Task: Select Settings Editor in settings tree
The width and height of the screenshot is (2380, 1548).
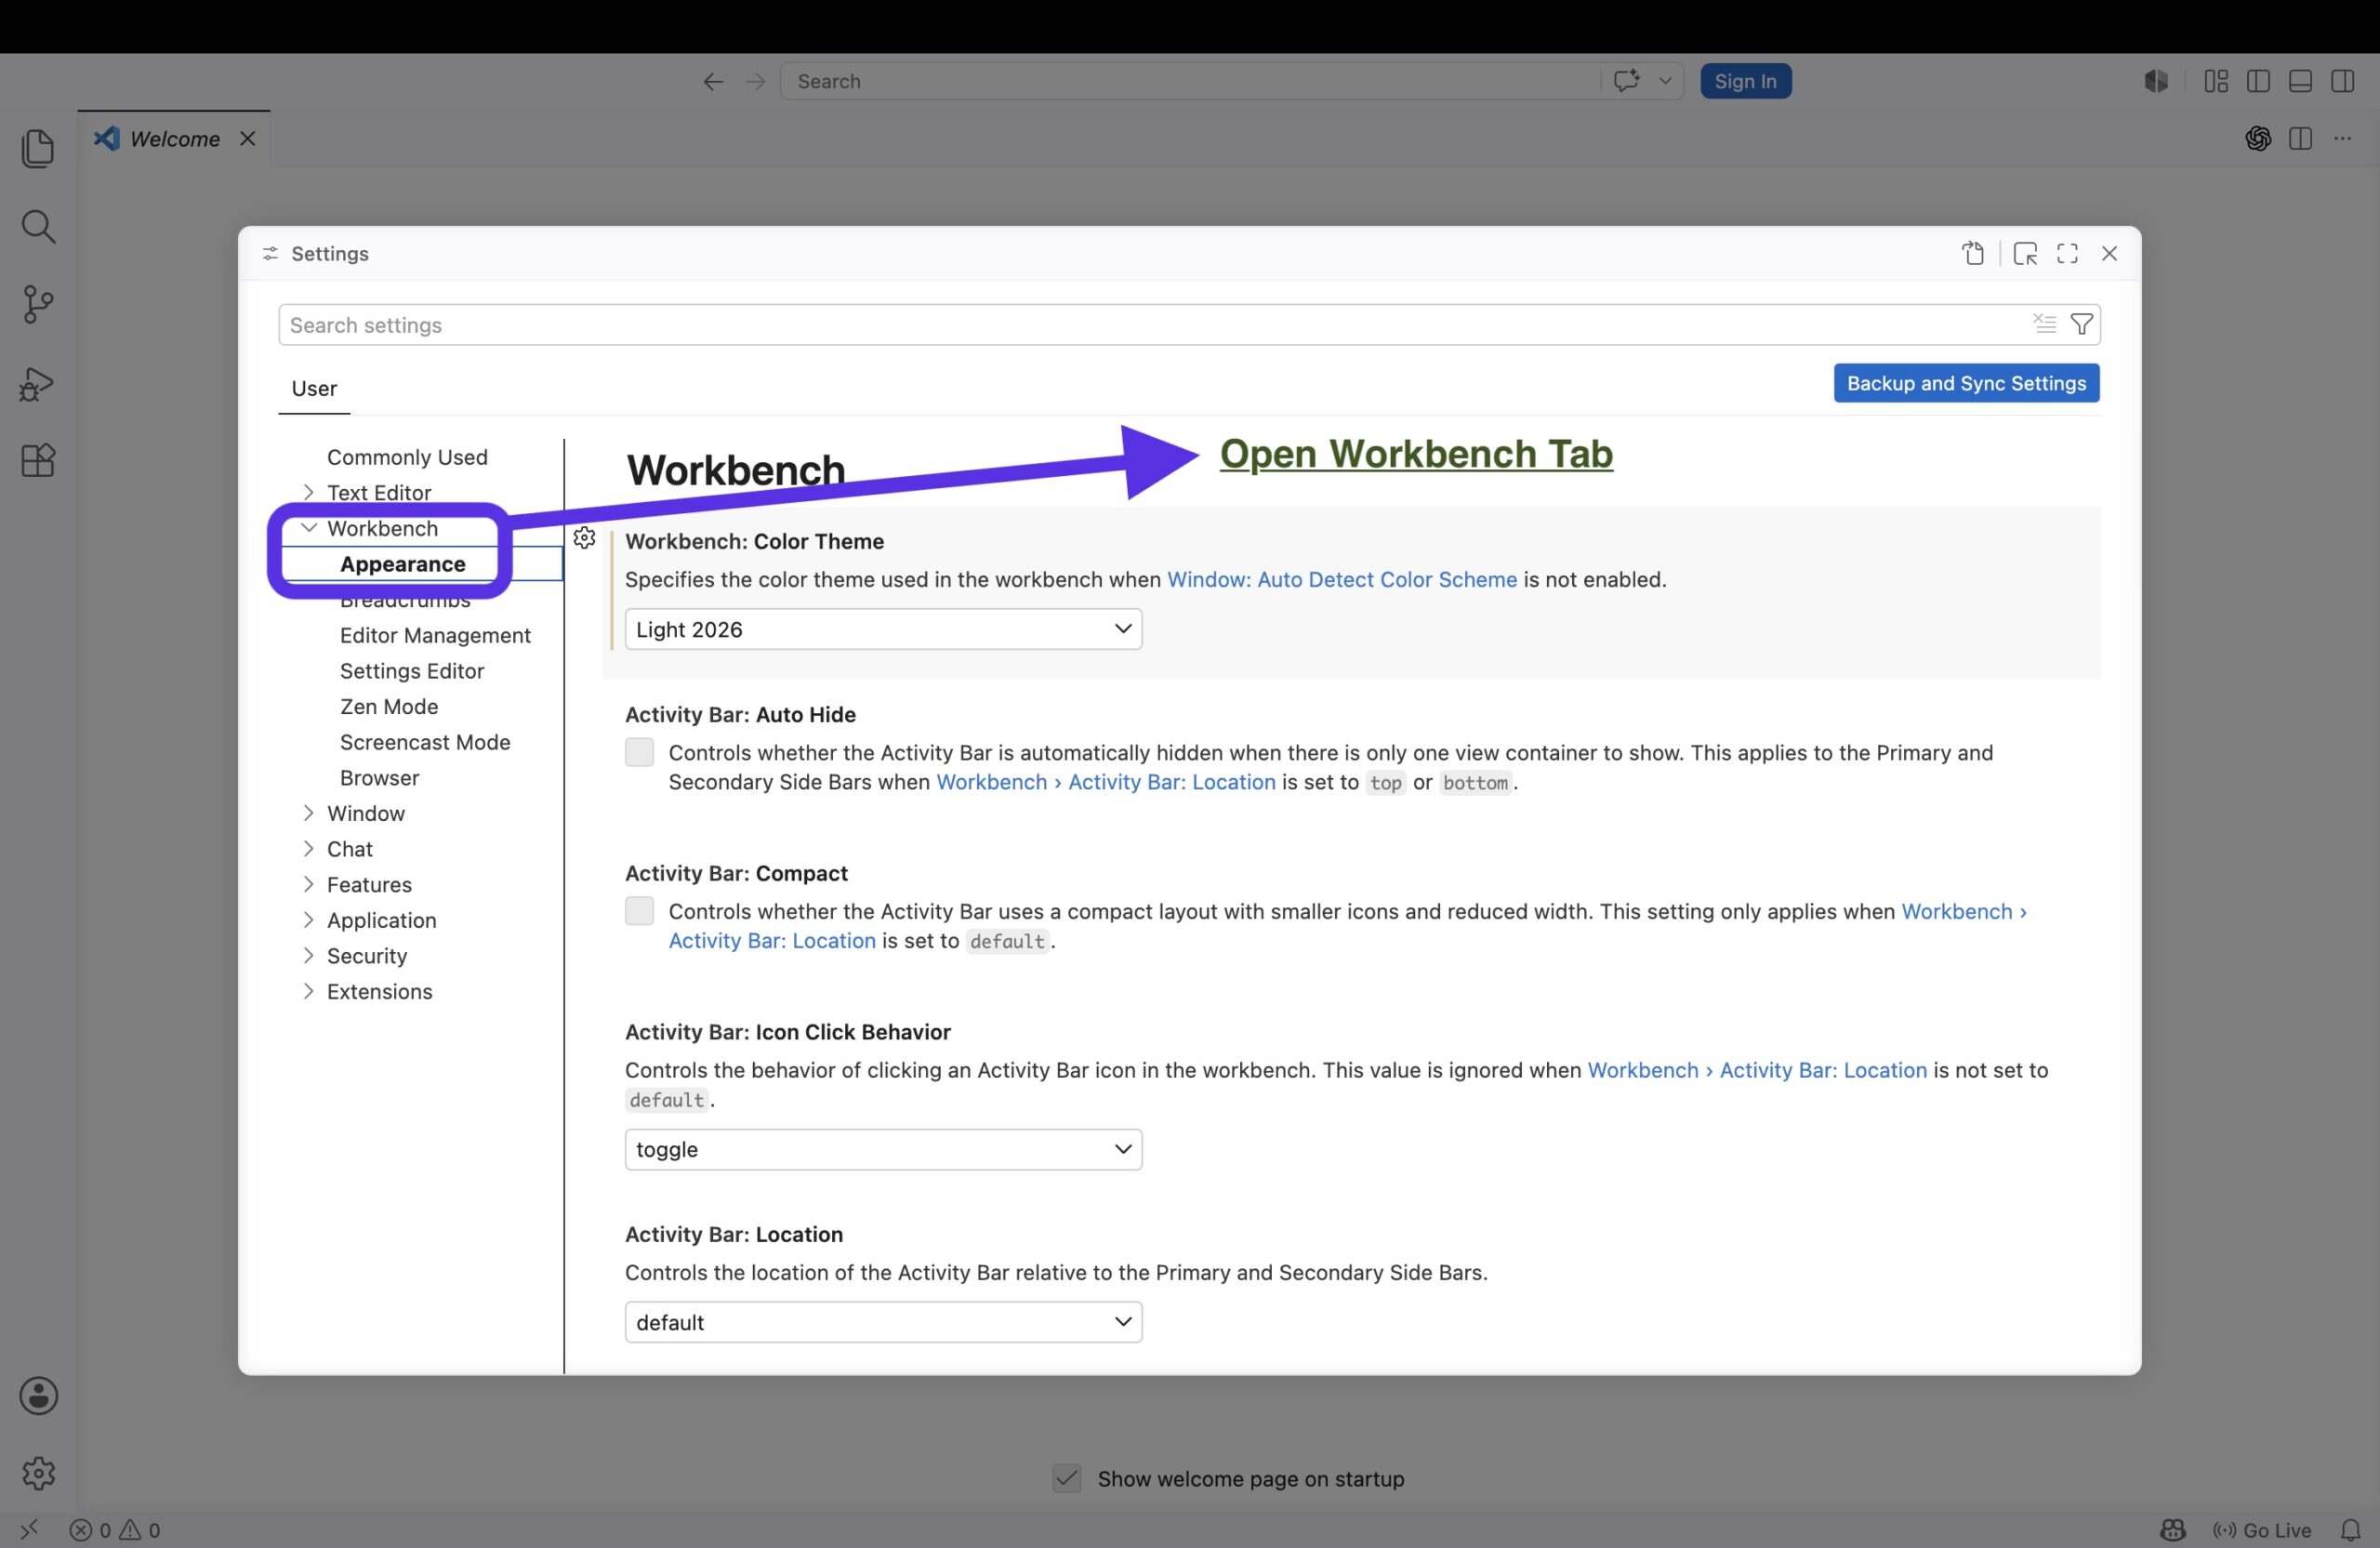Action: click(x=412, y=671)
